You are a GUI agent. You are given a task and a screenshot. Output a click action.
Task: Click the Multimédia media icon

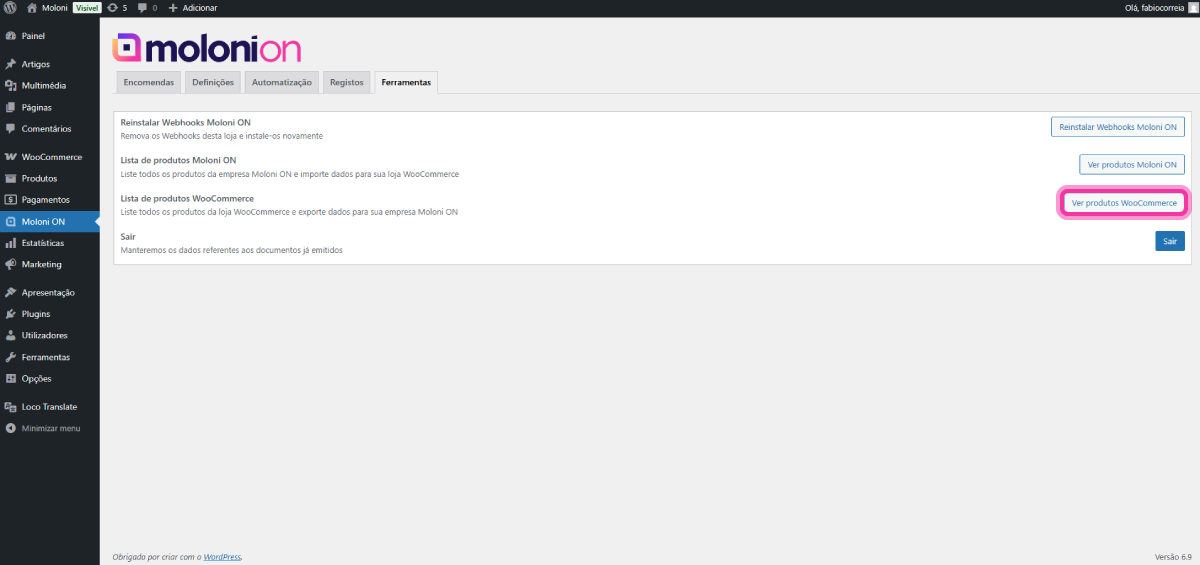coord(11,86)
